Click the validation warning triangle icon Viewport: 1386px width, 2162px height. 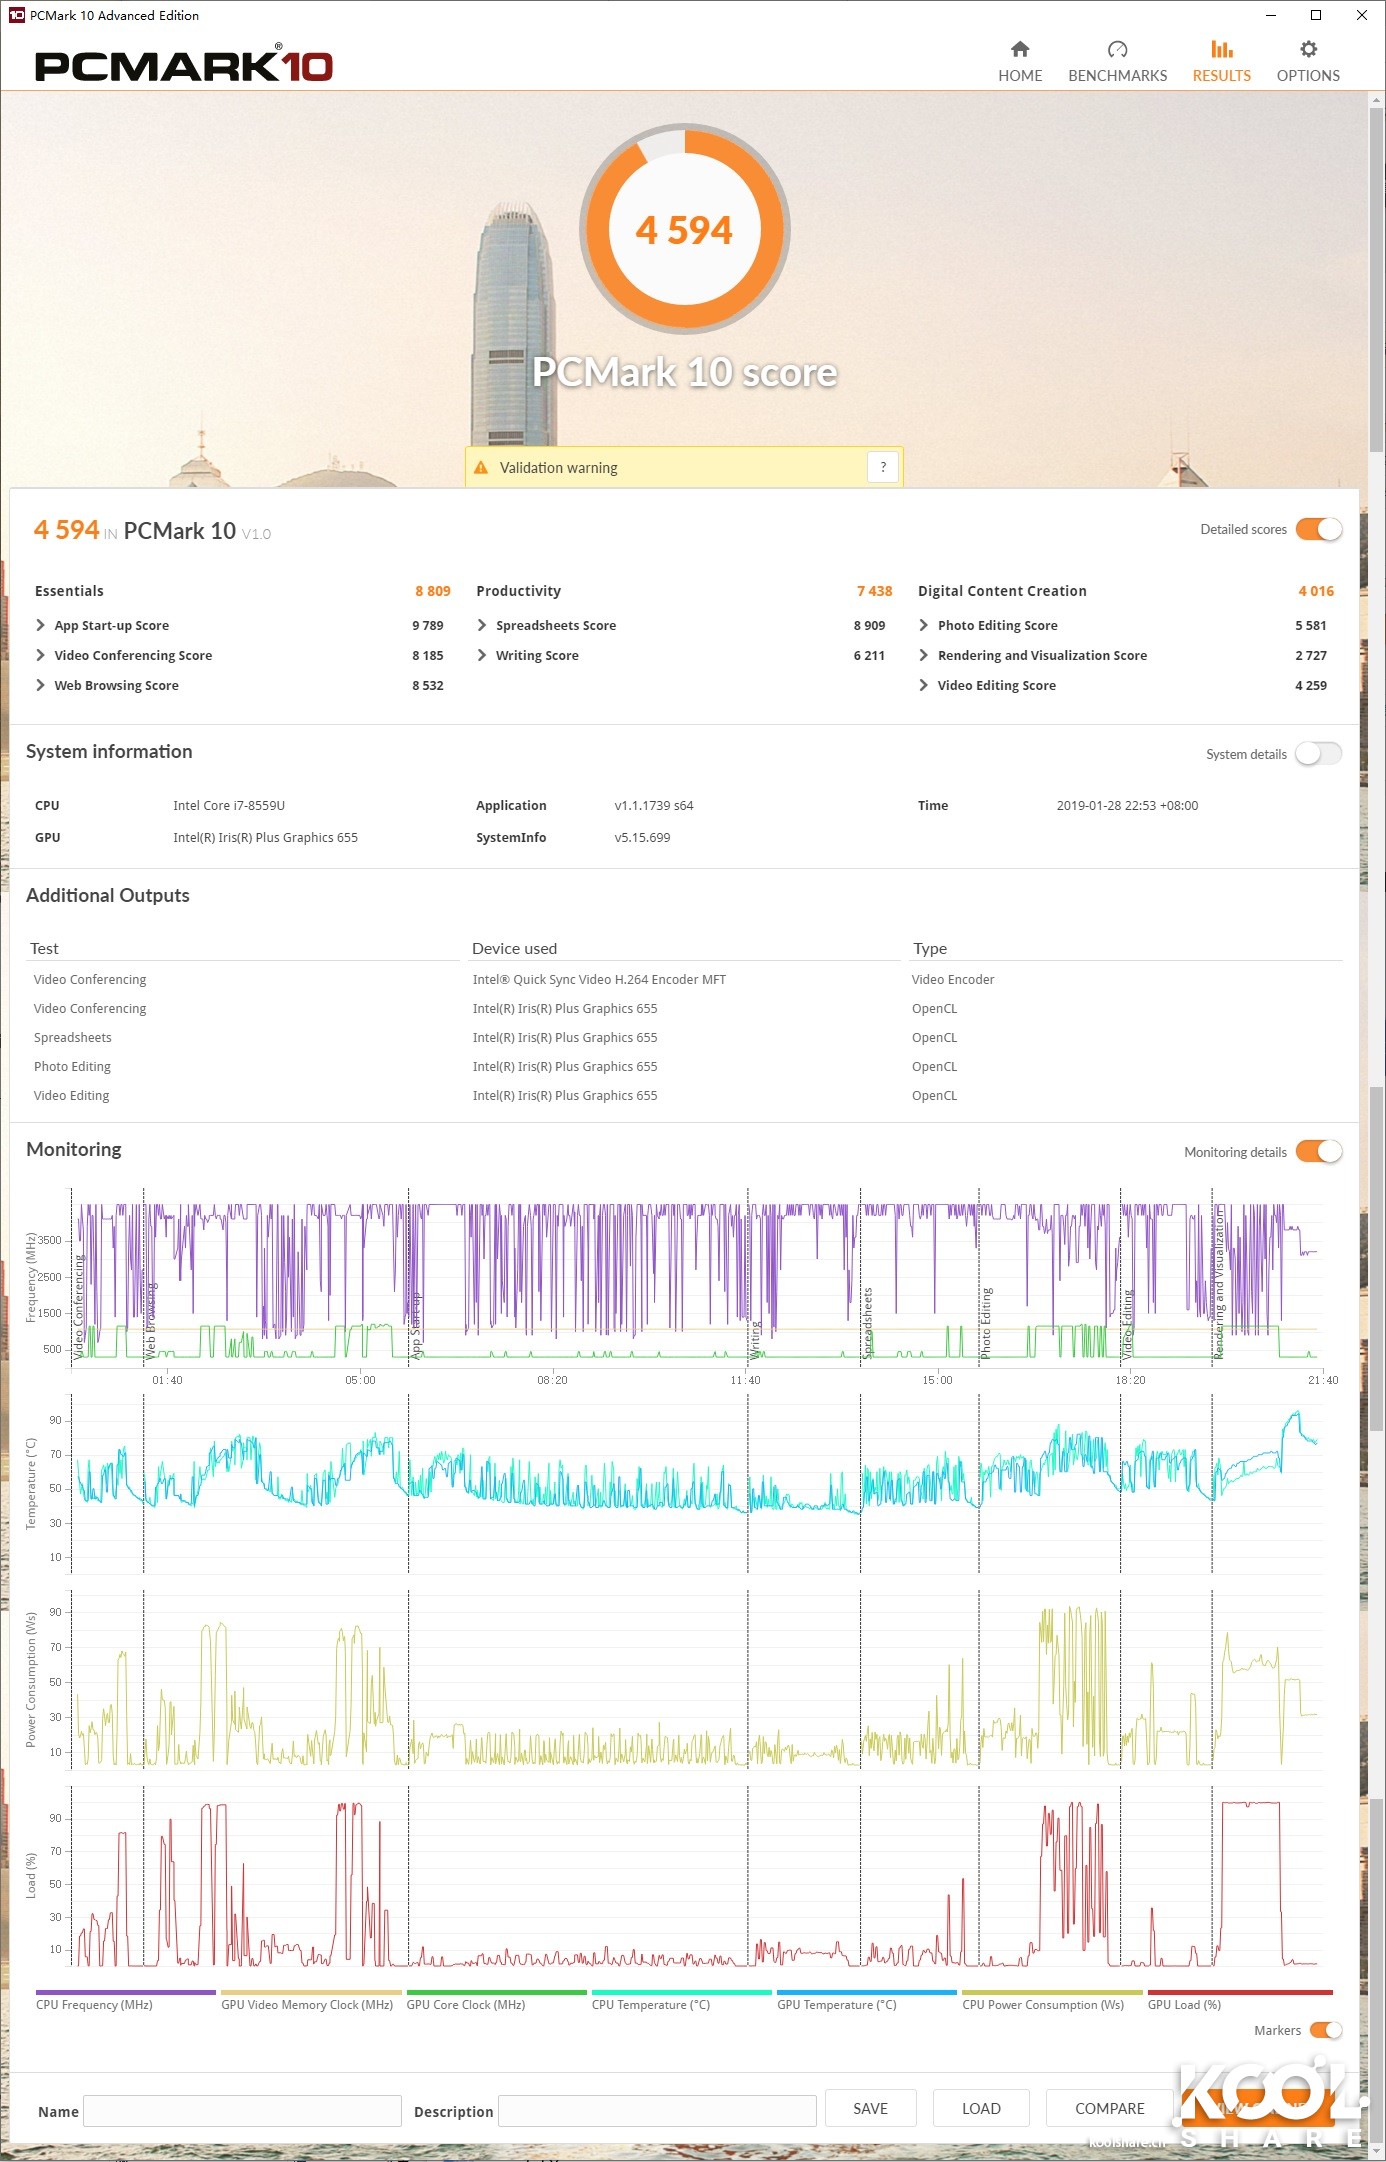click(x=481, y=467)
